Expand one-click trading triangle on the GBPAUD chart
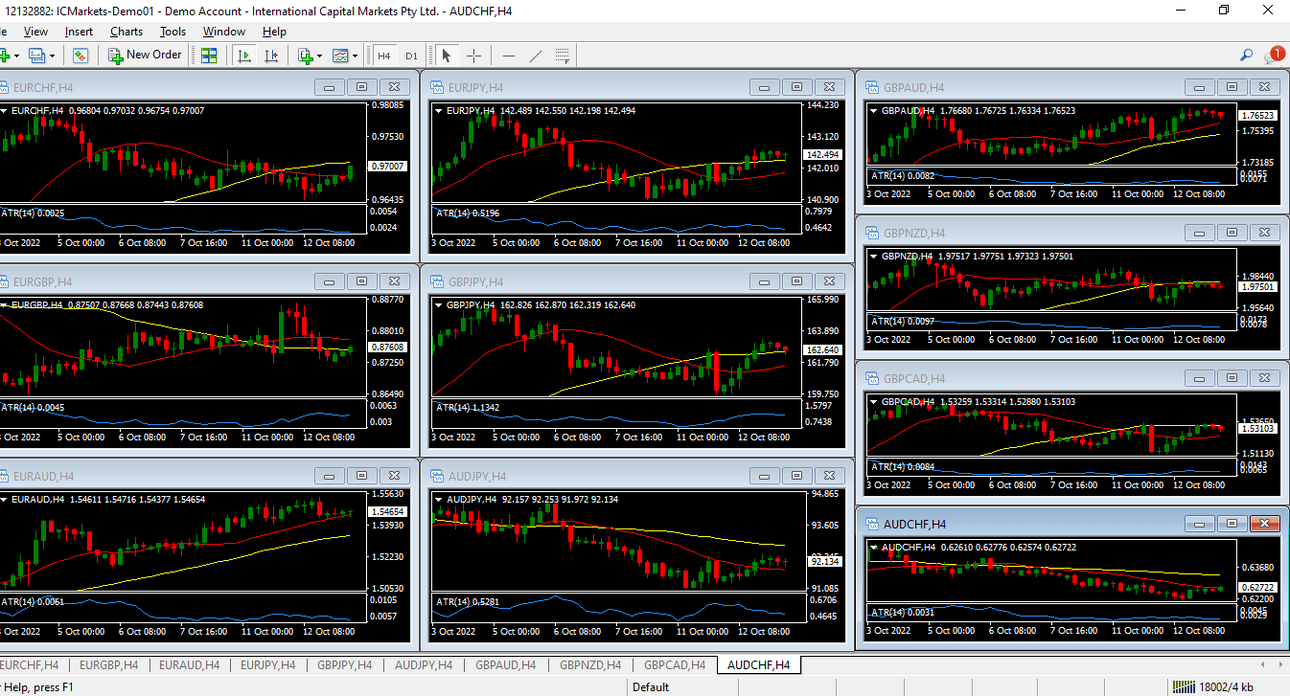This screenshot has height=696, width=1290. click(874, 111)
